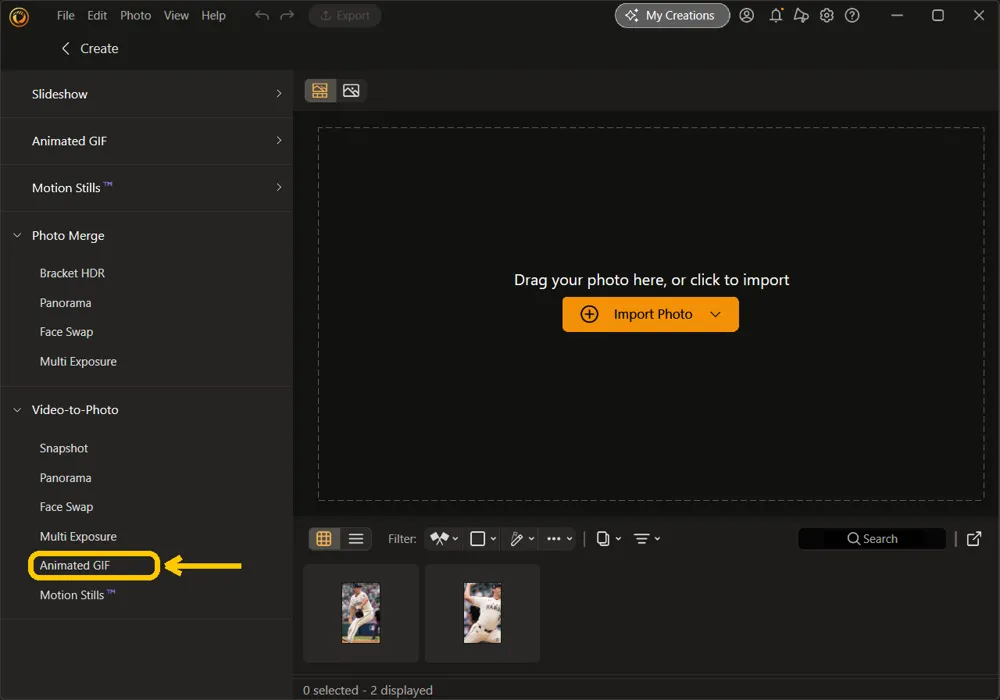Open the View menu

[176, 15]
